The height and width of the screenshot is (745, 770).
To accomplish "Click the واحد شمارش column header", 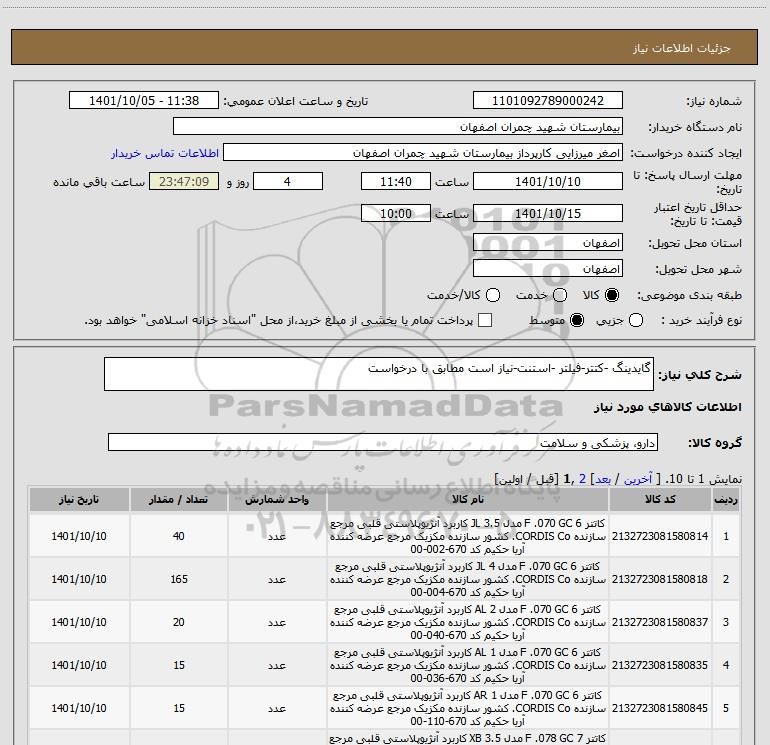I will pos(277,500).
